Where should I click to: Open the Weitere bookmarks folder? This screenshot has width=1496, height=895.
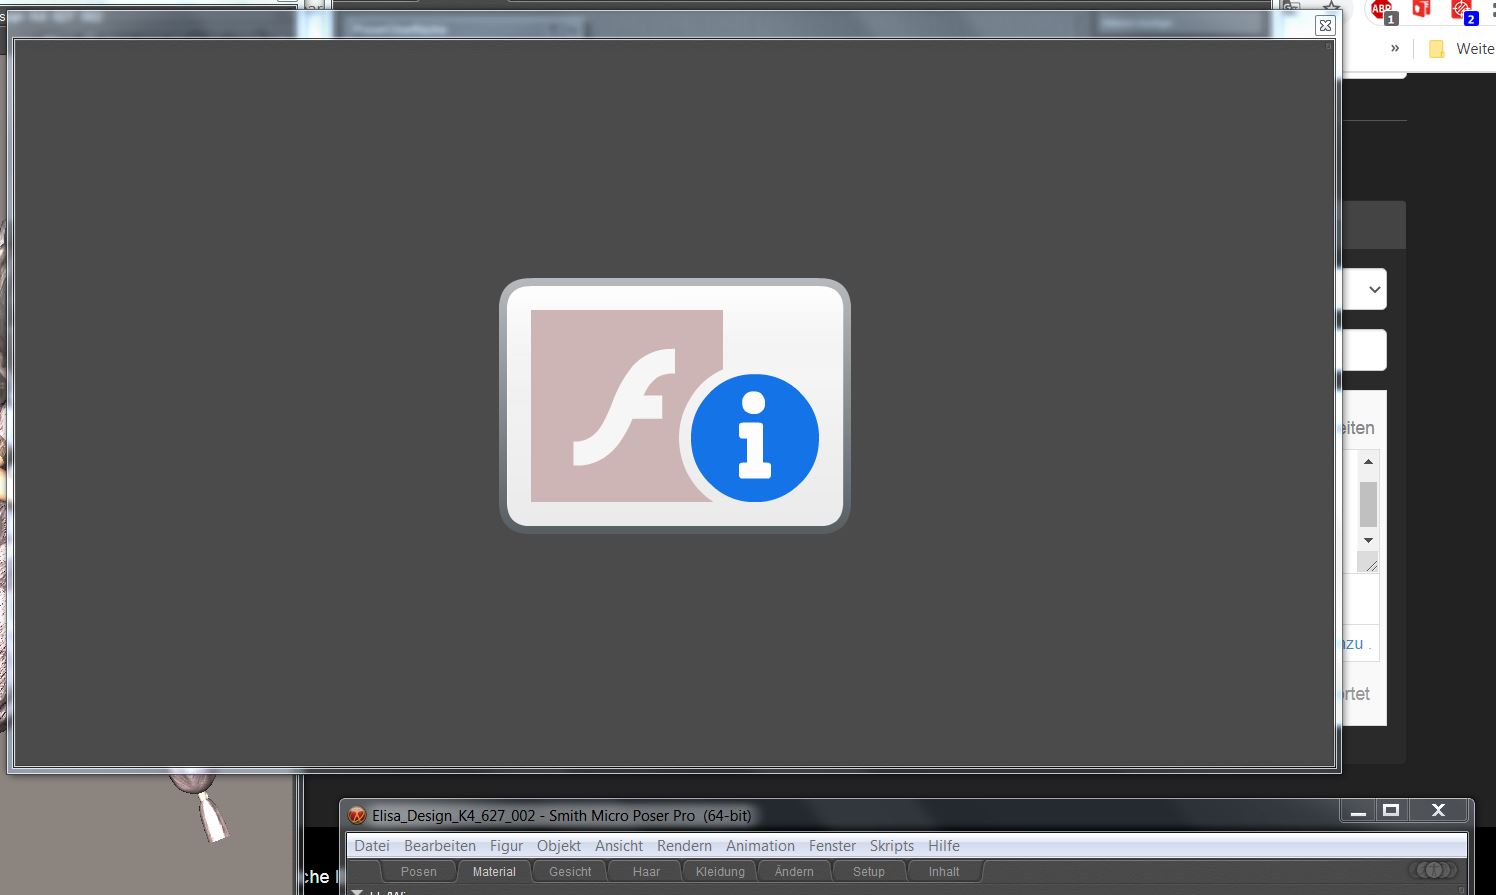coord(1462,49)
